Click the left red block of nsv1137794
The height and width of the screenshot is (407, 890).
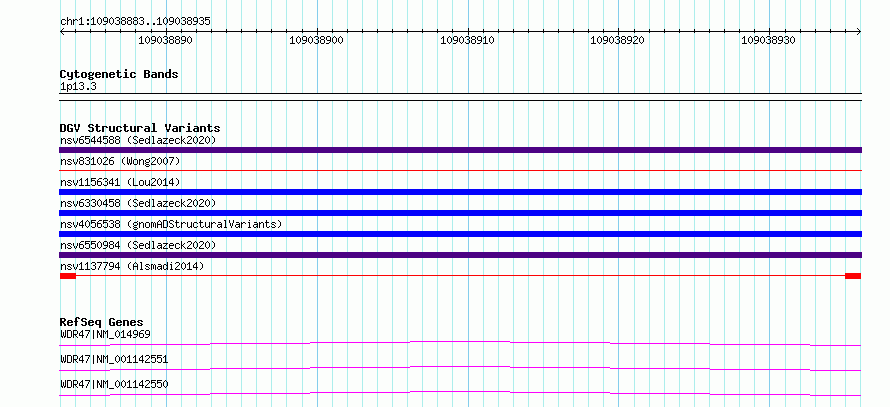click(x=68, y=276)
